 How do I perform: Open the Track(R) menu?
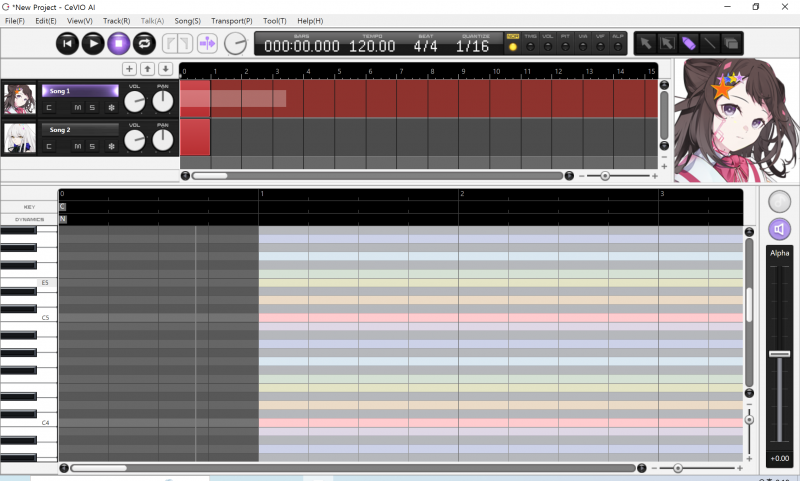click(x=116, y=21)
